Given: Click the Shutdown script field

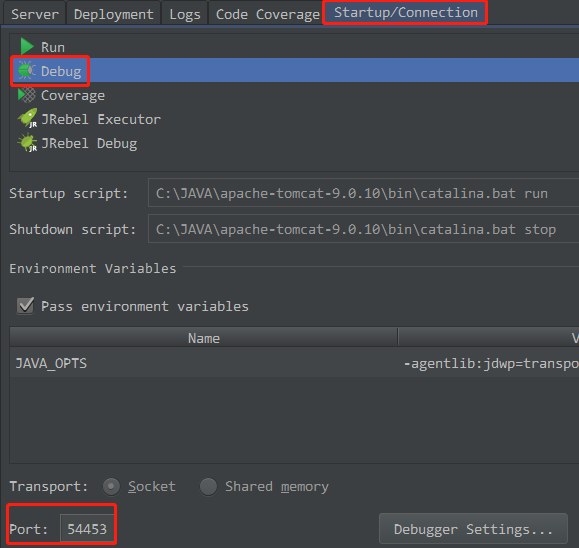Looking at the screenshot, I should 363,229.
